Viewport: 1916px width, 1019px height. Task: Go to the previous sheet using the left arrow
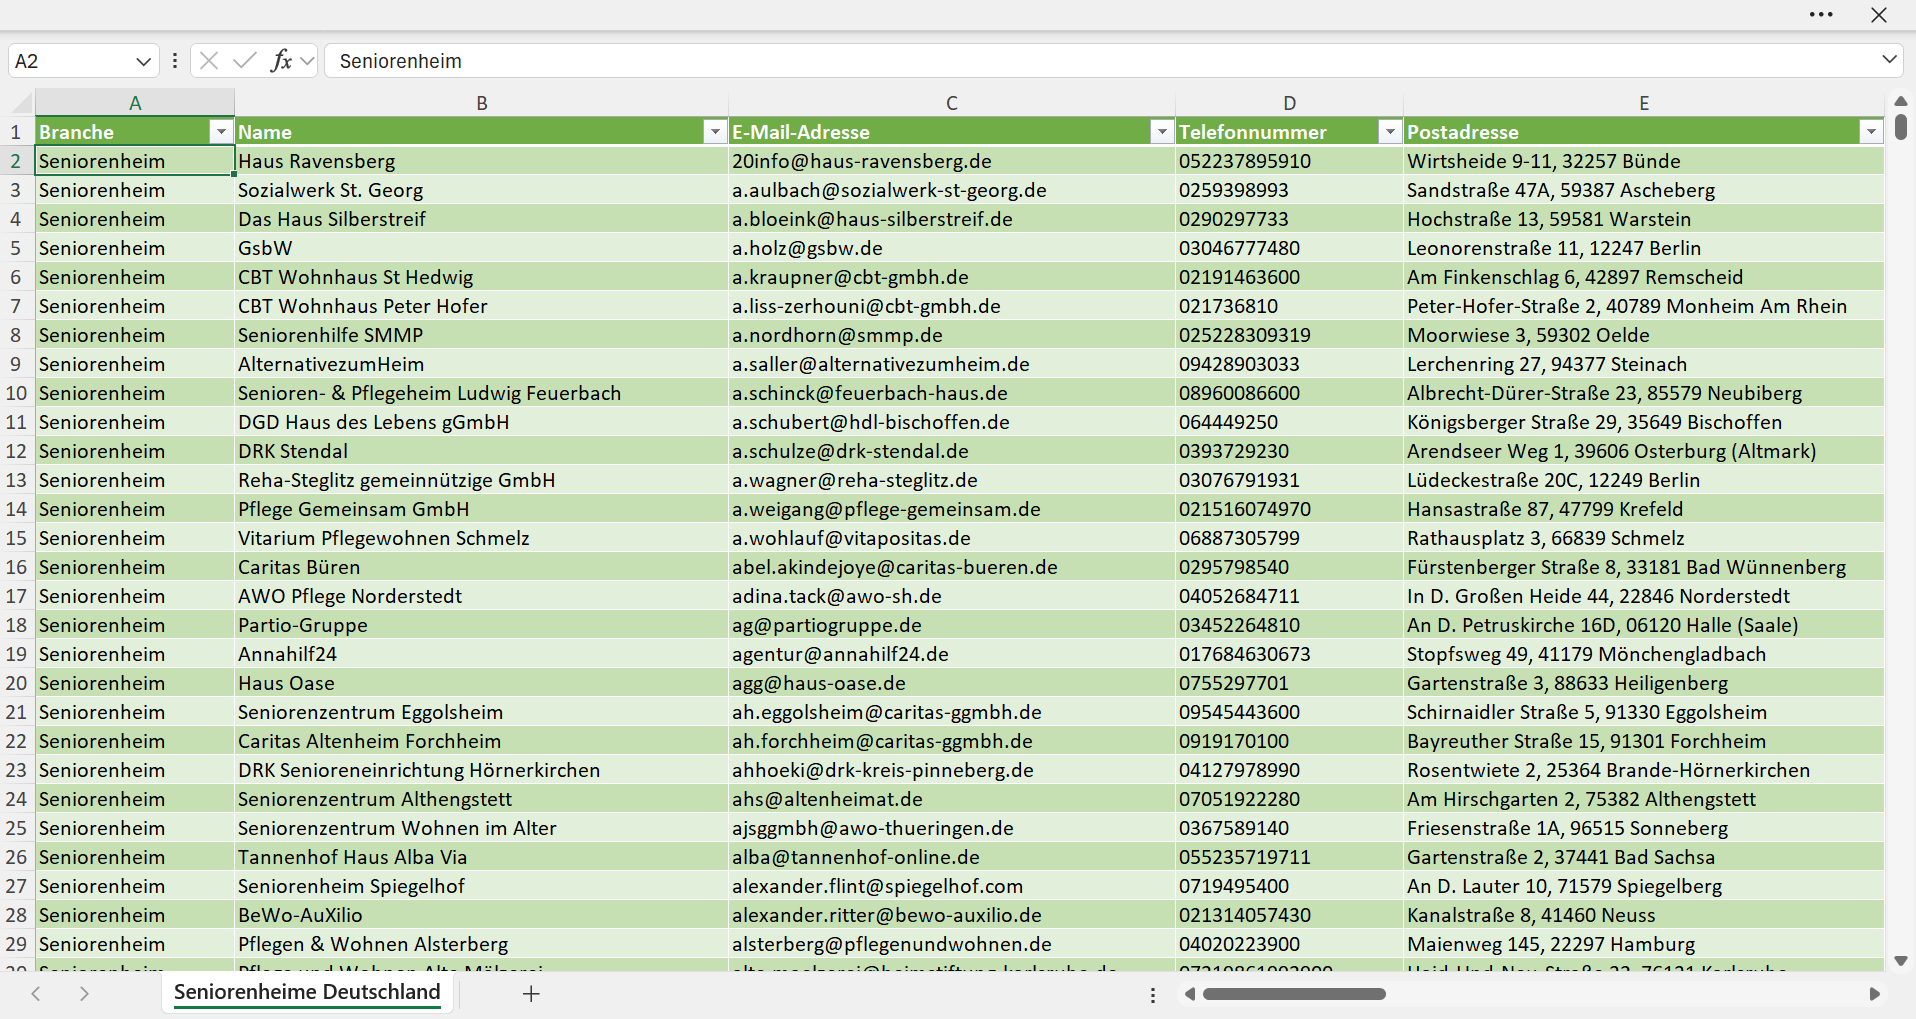(36, 994)
